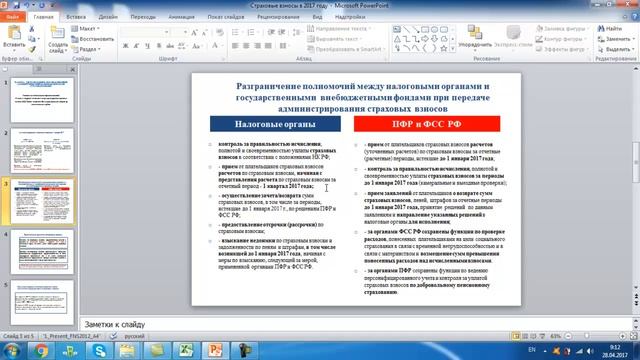Switch to the Вставка ribbon tab

click(76, 17)
